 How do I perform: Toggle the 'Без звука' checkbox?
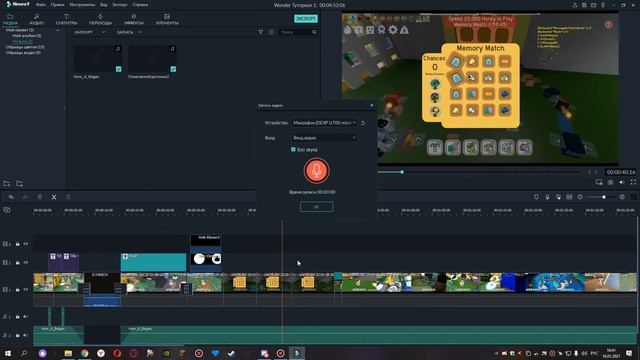pos(293,149)
